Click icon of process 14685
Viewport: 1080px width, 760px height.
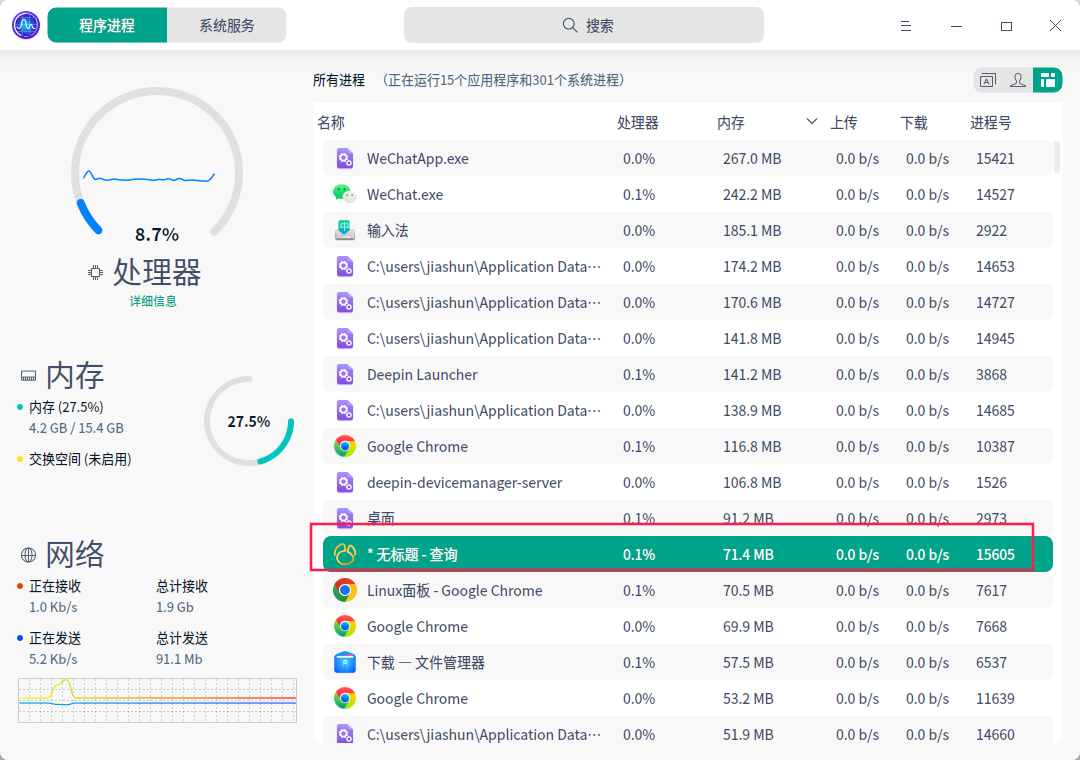[x=345, y=411]
